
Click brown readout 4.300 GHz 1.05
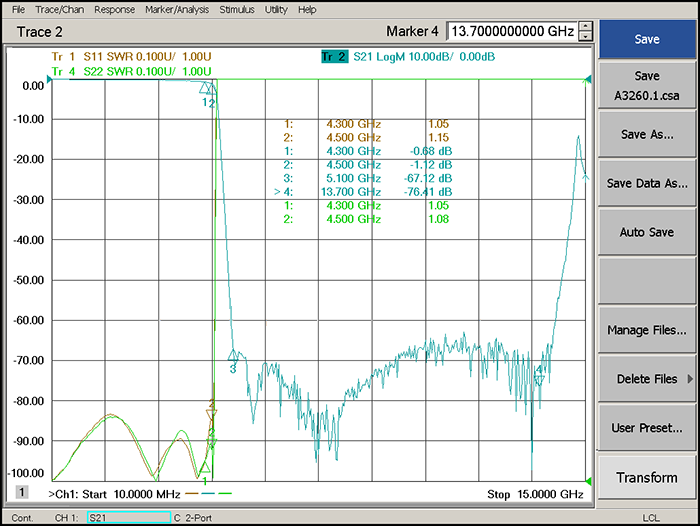[367, 124]
